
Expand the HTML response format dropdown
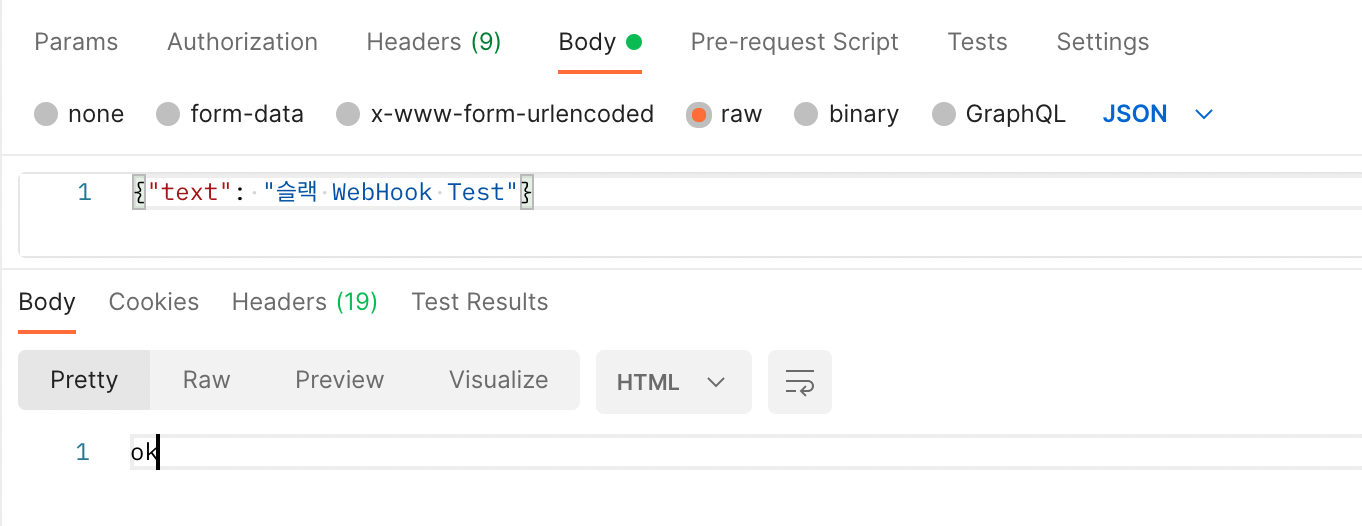(672, 382)
